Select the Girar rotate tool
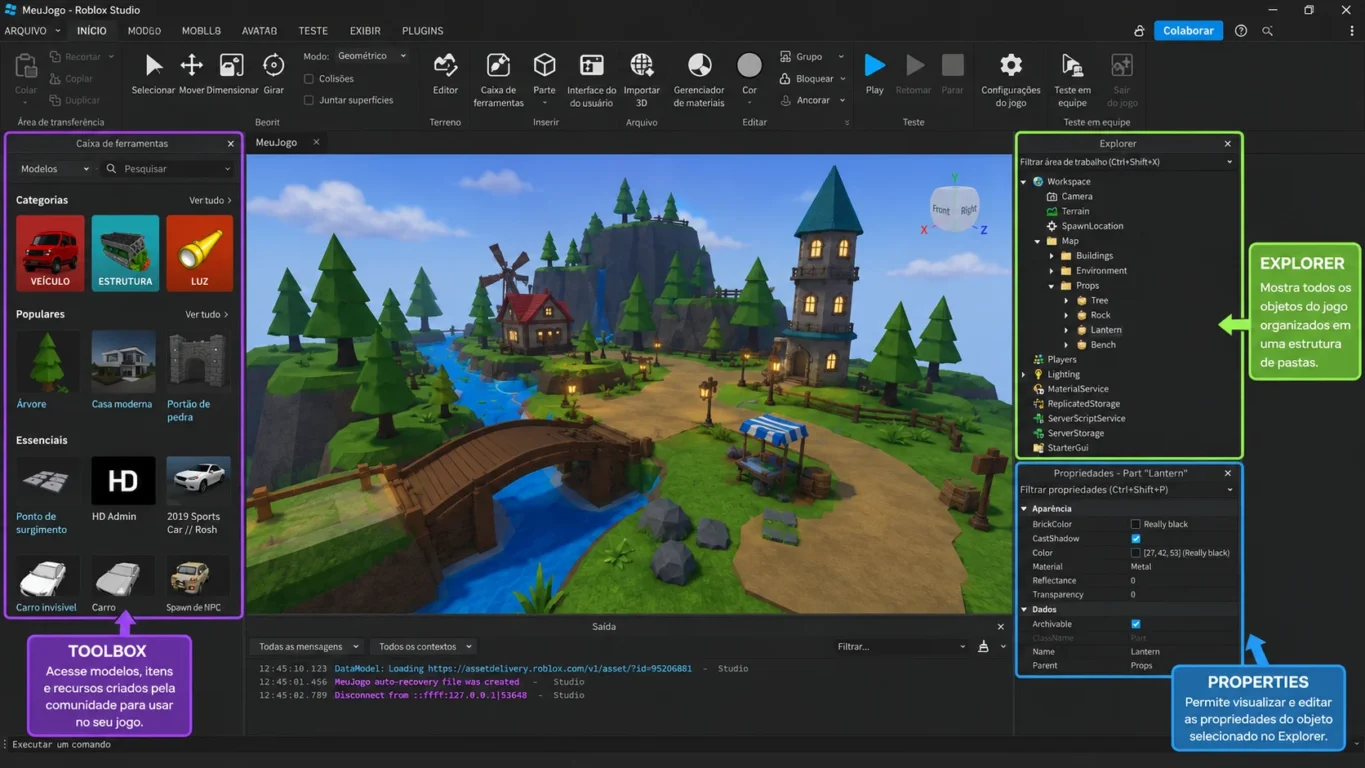The width and height of the screenshot is (1365, 768). 273,74
